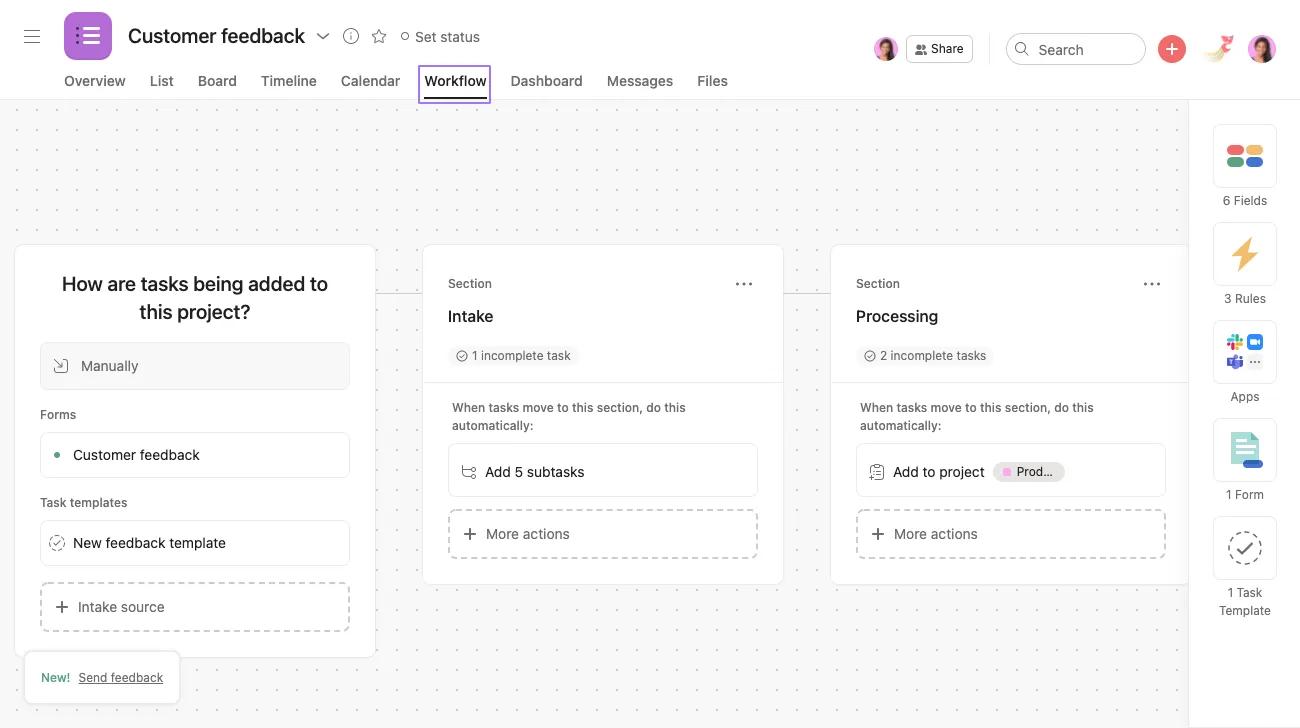This screenshot has height=728, width=1300.
Task: Open the Send feedback link
Action: tap(120, 677)
